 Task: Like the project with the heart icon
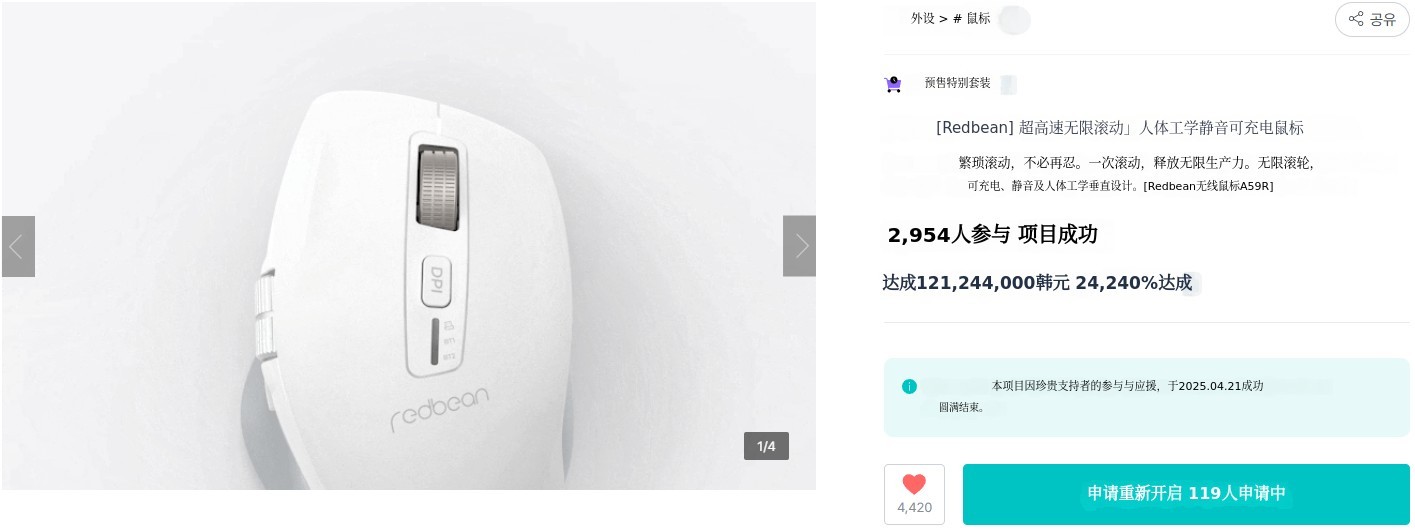914,484
